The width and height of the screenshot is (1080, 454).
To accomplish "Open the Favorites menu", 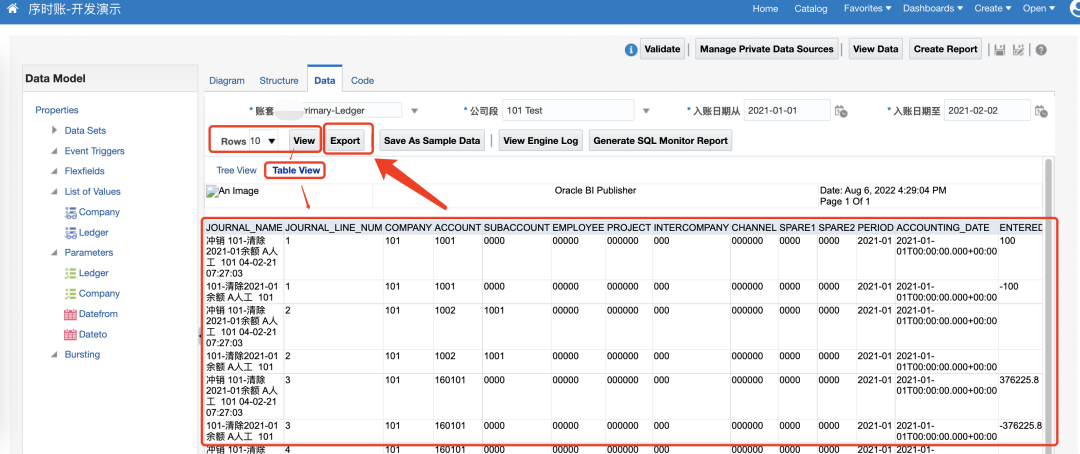I will click(x=868, y=8).
